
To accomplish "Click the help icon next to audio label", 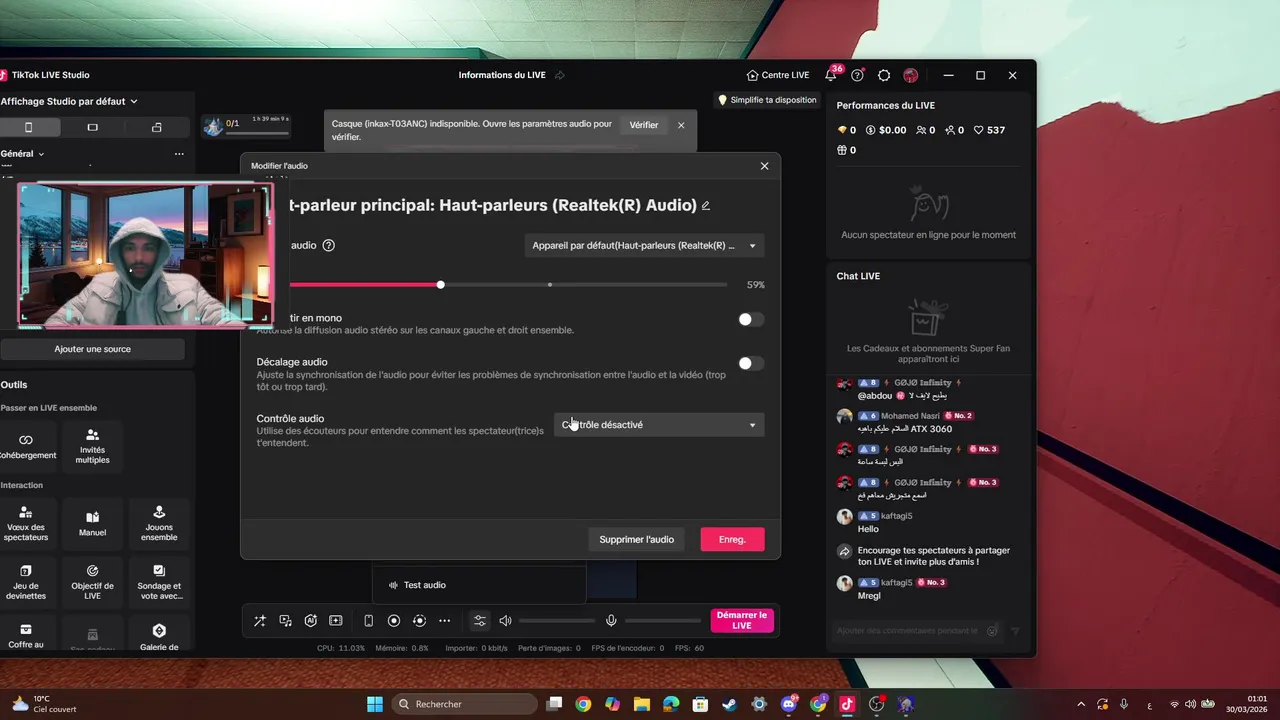I will click(x=329, y=245).
